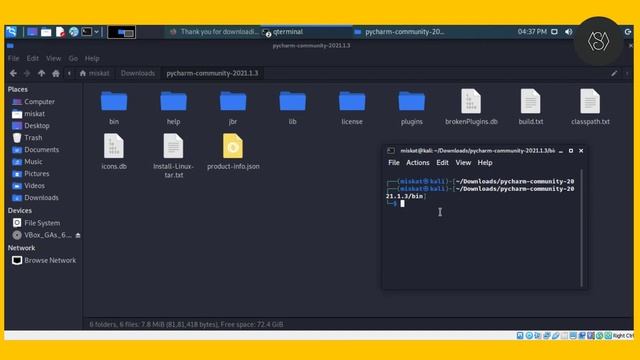Click the power/session icon on the panel
The height and width of the screenshot is (360, 640).
pos(628,32)
